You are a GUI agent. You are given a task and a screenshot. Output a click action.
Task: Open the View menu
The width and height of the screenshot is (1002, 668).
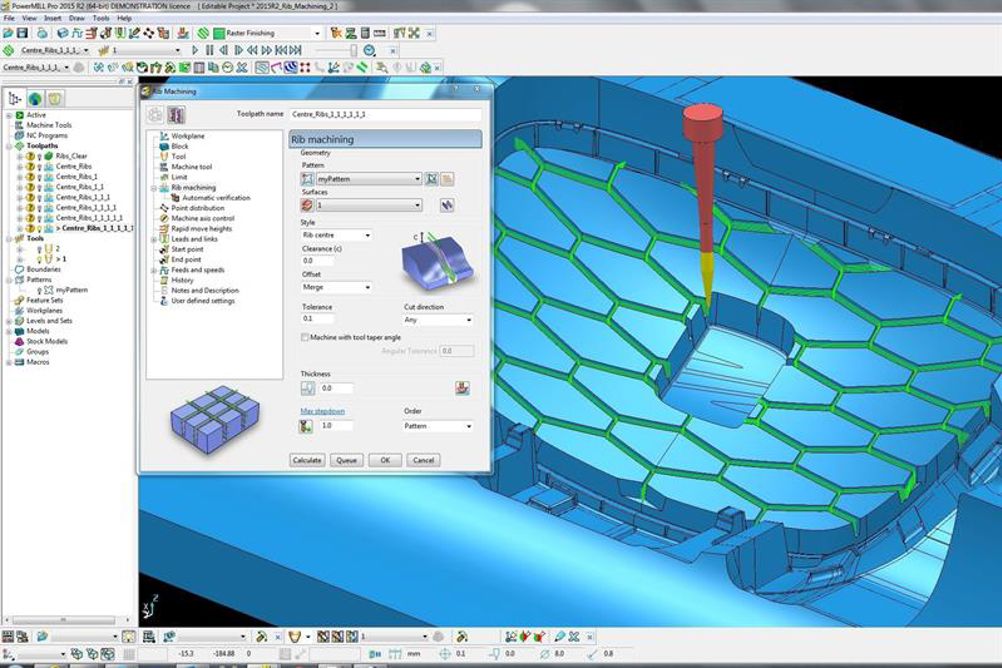coord(29,19)
